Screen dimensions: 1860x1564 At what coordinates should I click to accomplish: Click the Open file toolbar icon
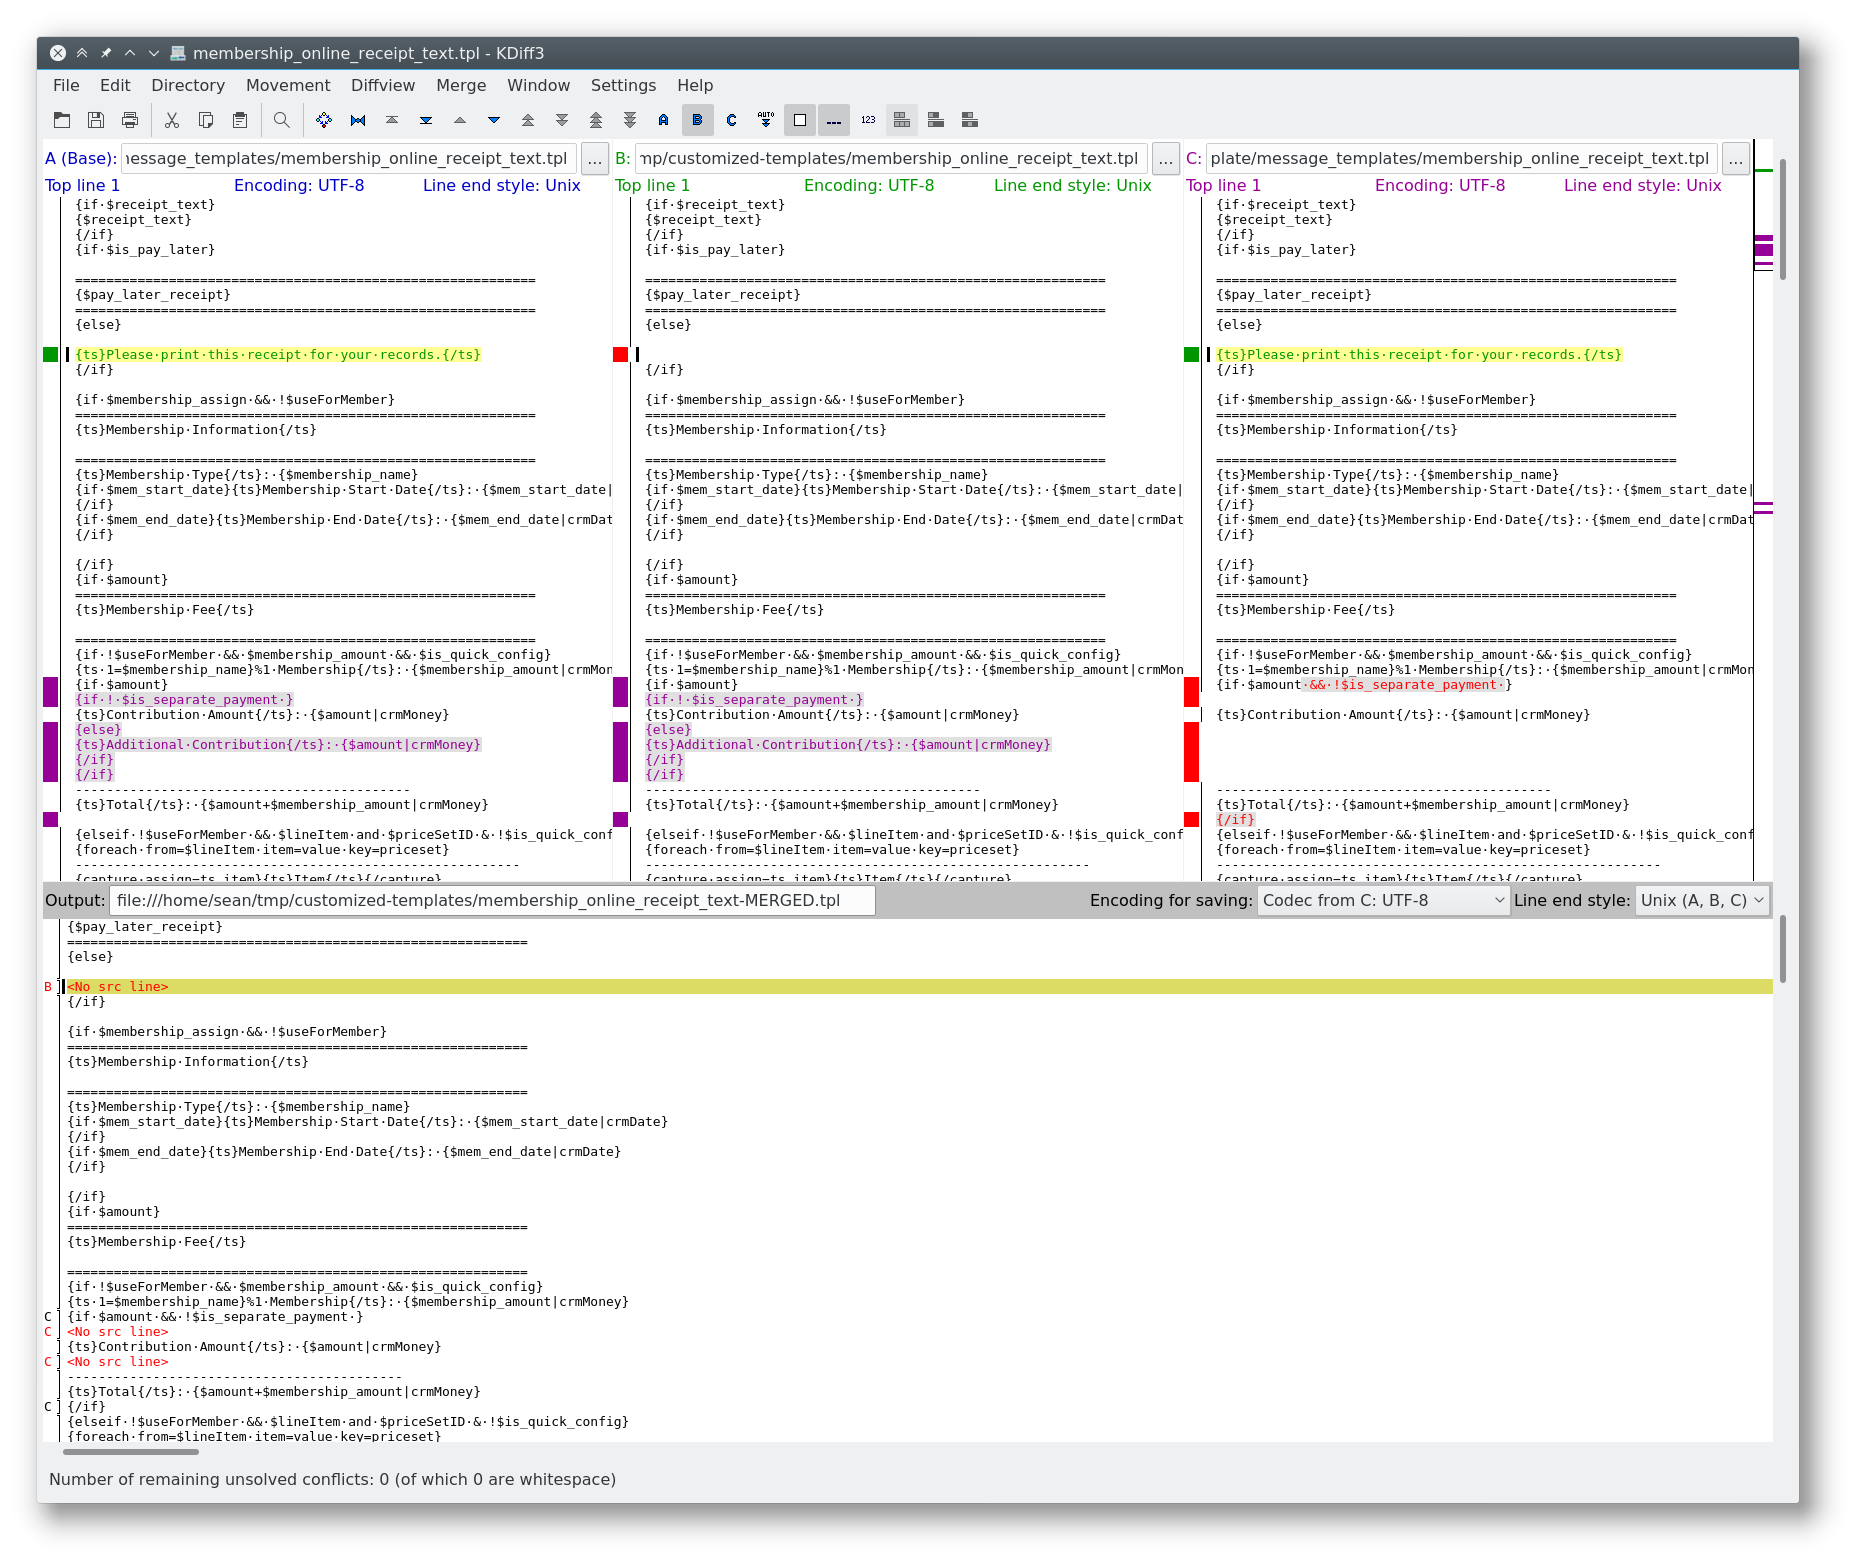click(62, 120)
